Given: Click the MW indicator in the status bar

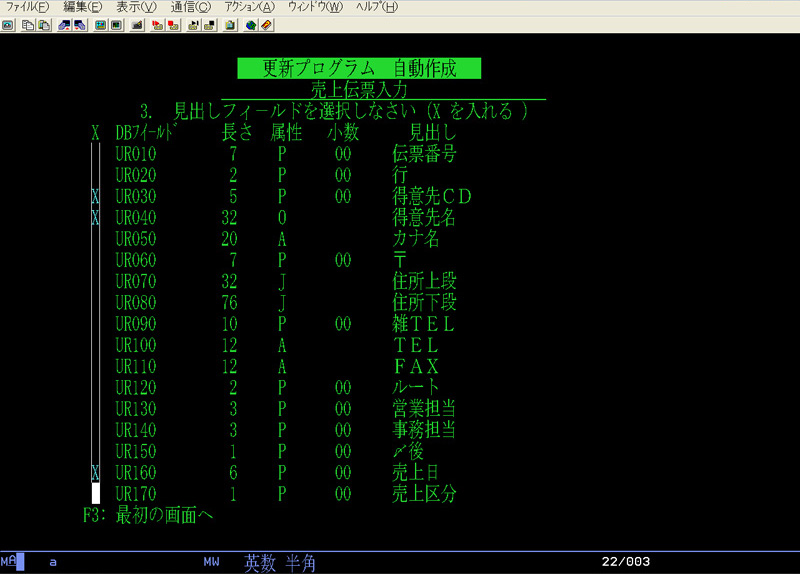Looking at the screenshot, I should 211,562.
